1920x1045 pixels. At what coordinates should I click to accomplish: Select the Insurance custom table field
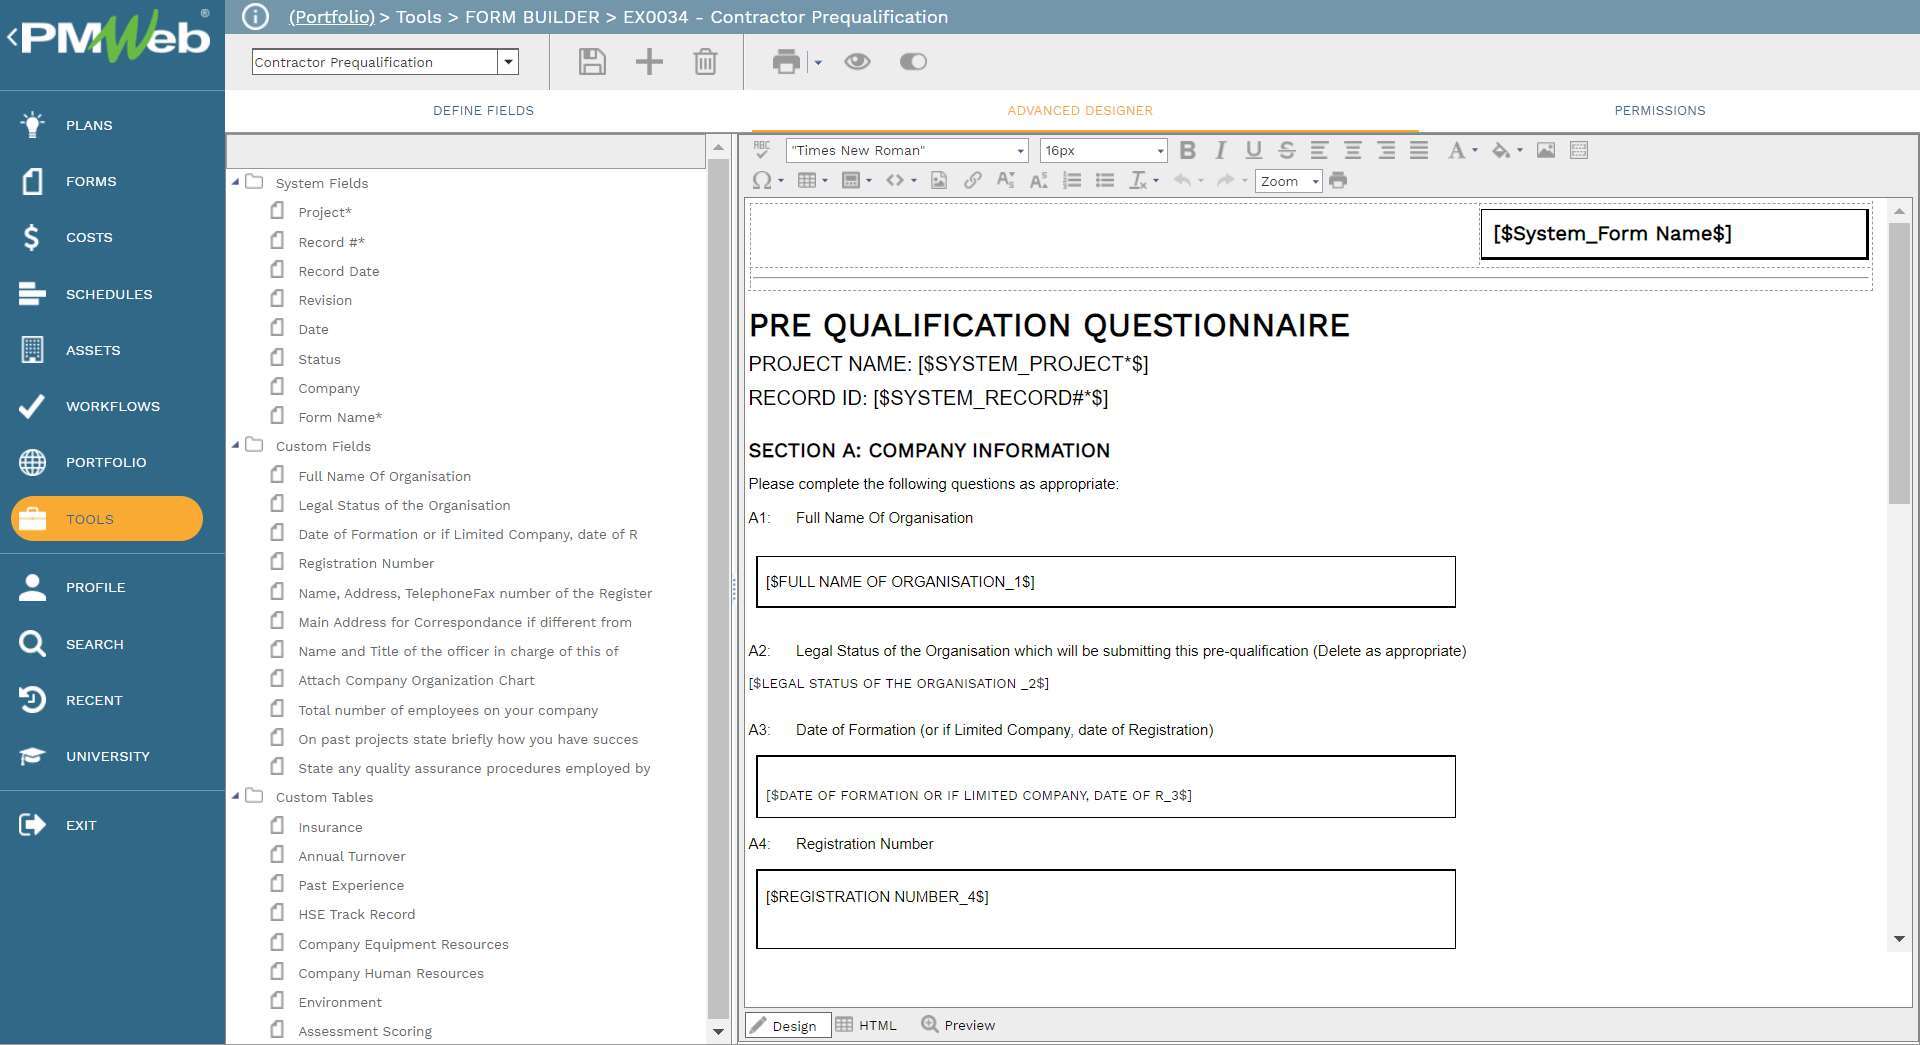(330, 827)
